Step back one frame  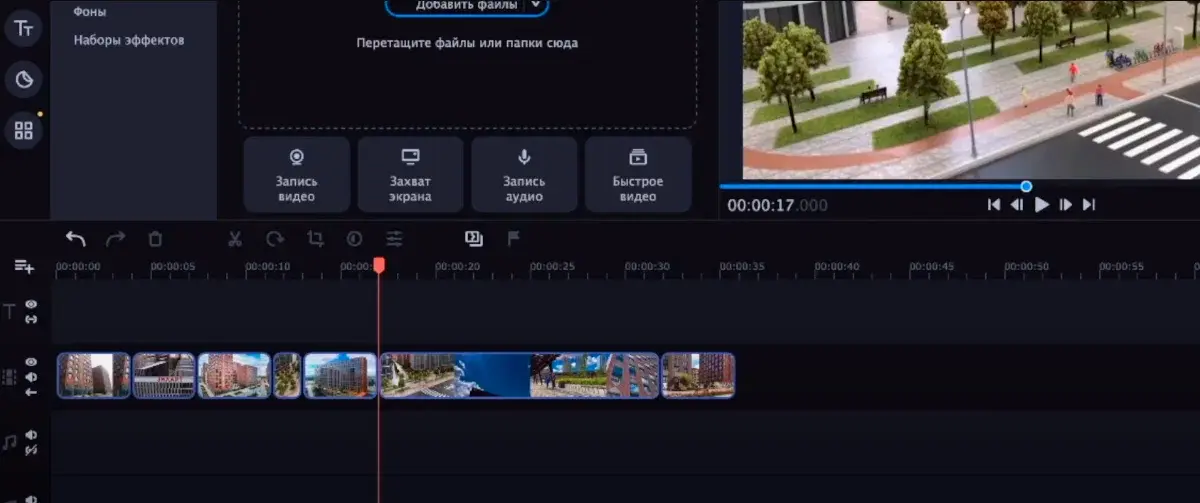[x=1017, y=205]
